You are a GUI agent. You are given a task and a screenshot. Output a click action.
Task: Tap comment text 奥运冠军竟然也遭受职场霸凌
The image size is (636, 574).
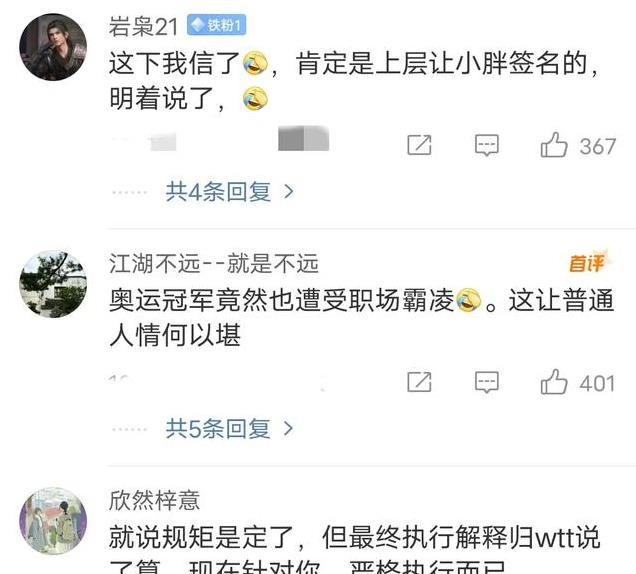(x=281, y=301)
